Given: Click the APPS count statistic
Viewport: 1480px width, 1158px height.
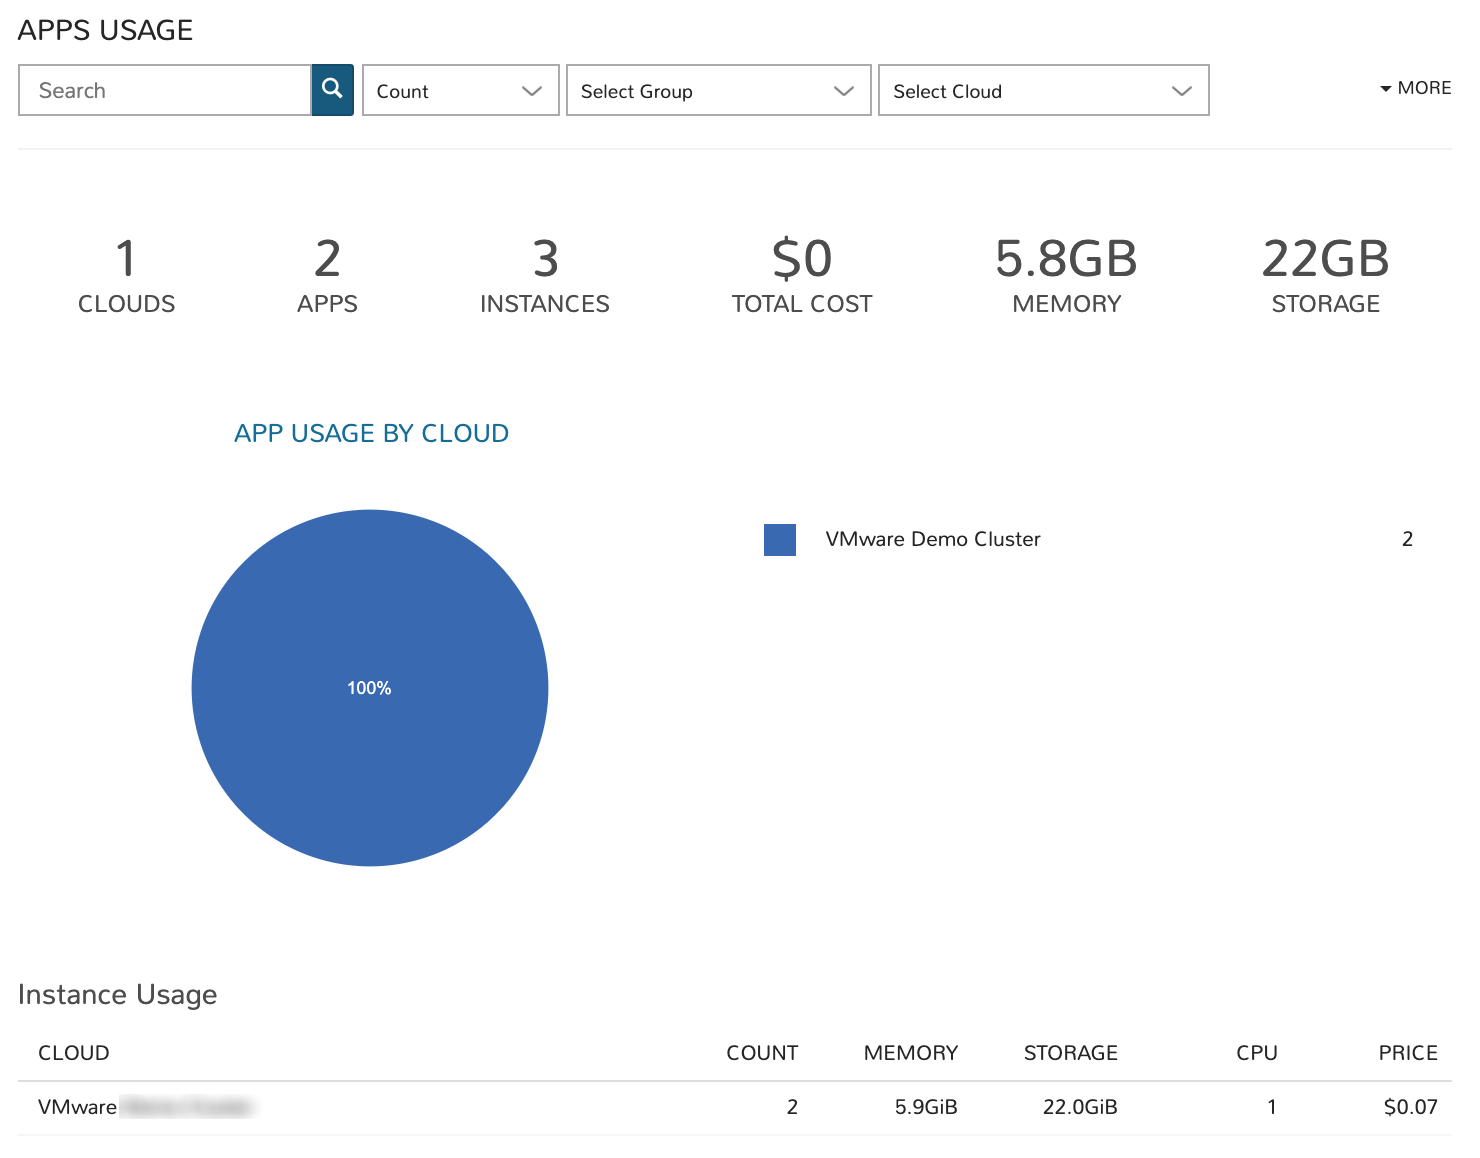Looking at the screenshot, I should tap(327, 275).
